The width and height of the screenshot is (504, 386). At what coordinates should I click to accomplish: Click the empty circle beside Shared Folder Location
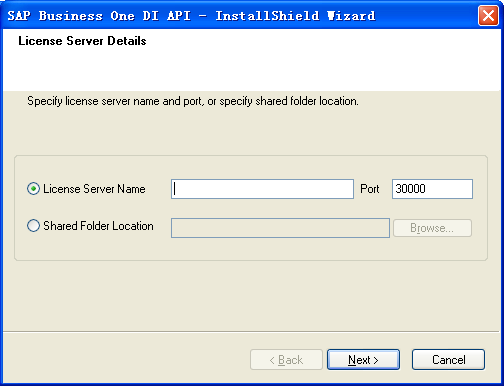point(33,226)
